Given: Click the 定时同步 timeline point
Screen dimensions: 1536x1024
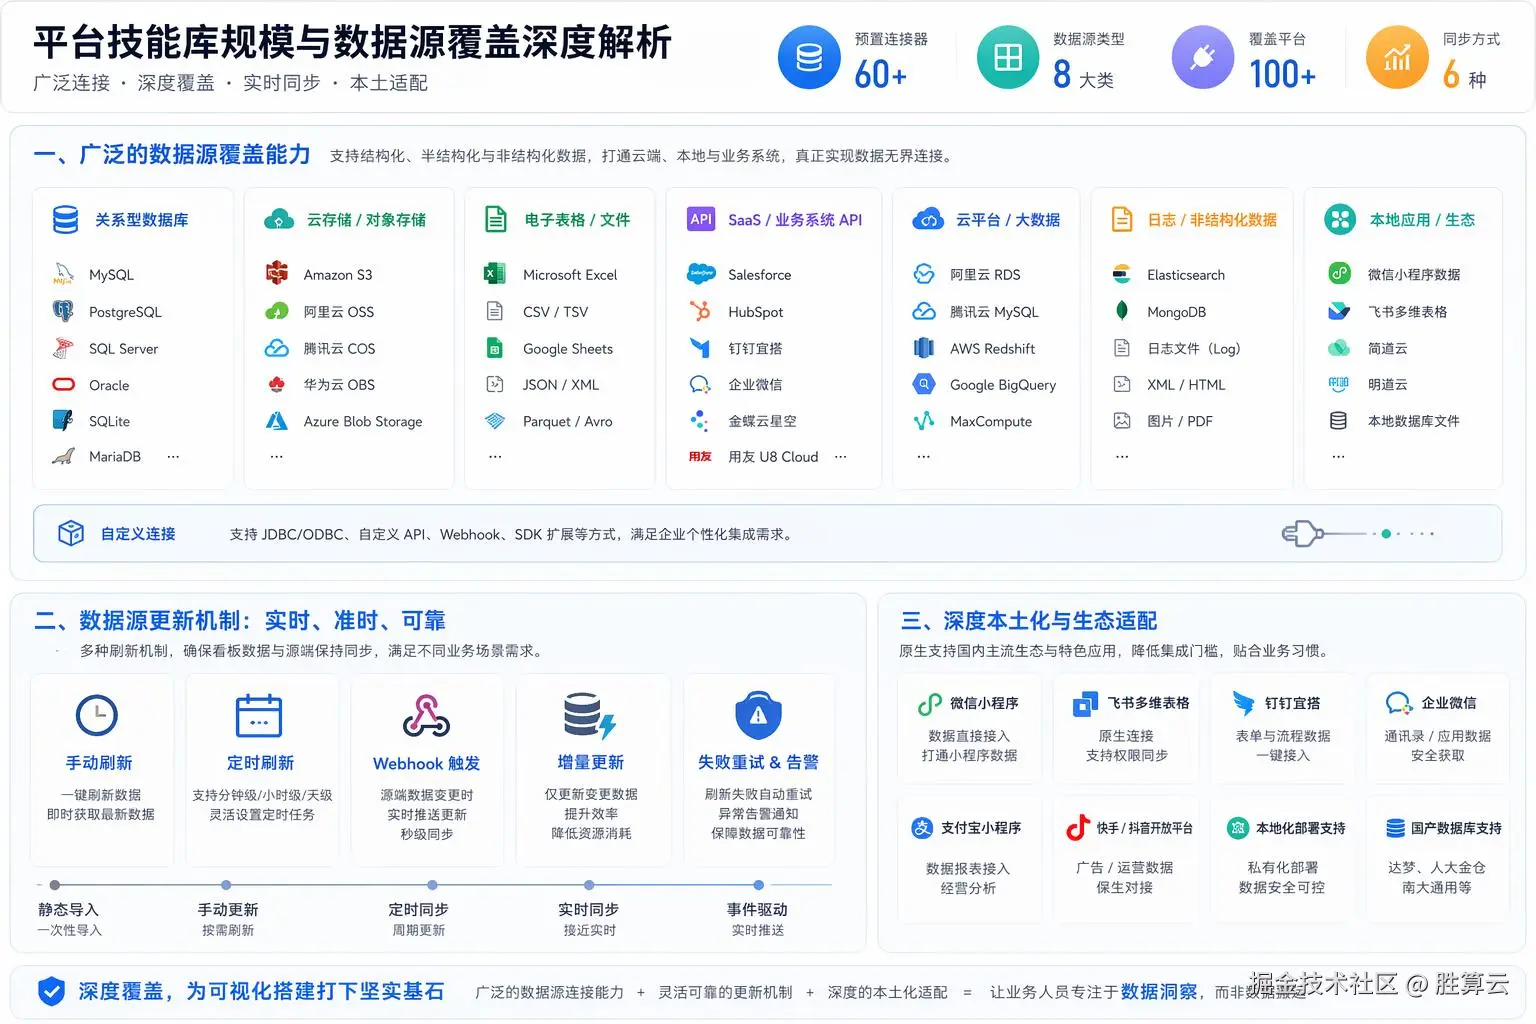Looking at the screenshot, I should tap(432, 885).
